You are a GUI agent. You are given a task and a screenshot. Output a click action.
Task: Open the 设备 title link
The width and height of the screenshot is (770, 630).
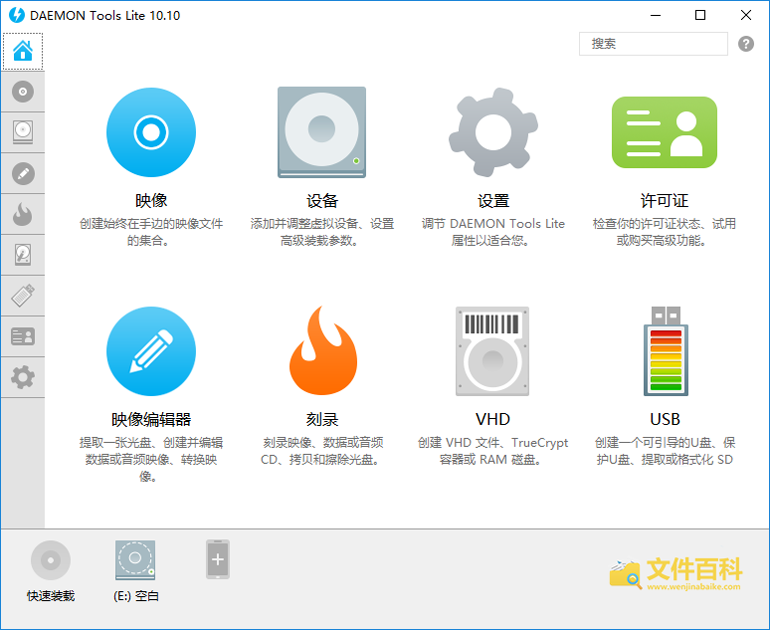(322, 200)
